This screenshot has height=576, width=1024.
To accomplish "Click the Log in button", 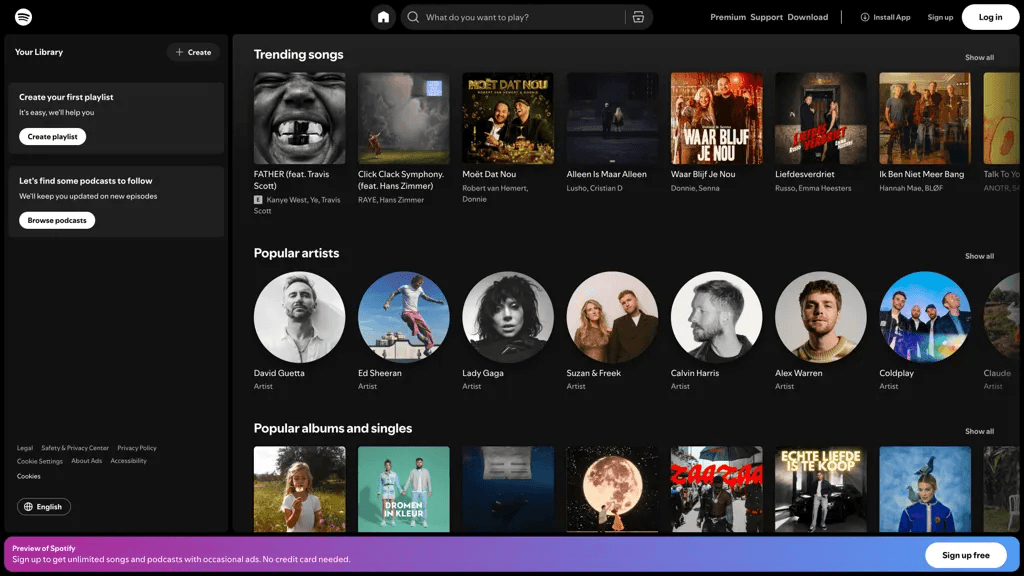I will [x=990, y=17].
